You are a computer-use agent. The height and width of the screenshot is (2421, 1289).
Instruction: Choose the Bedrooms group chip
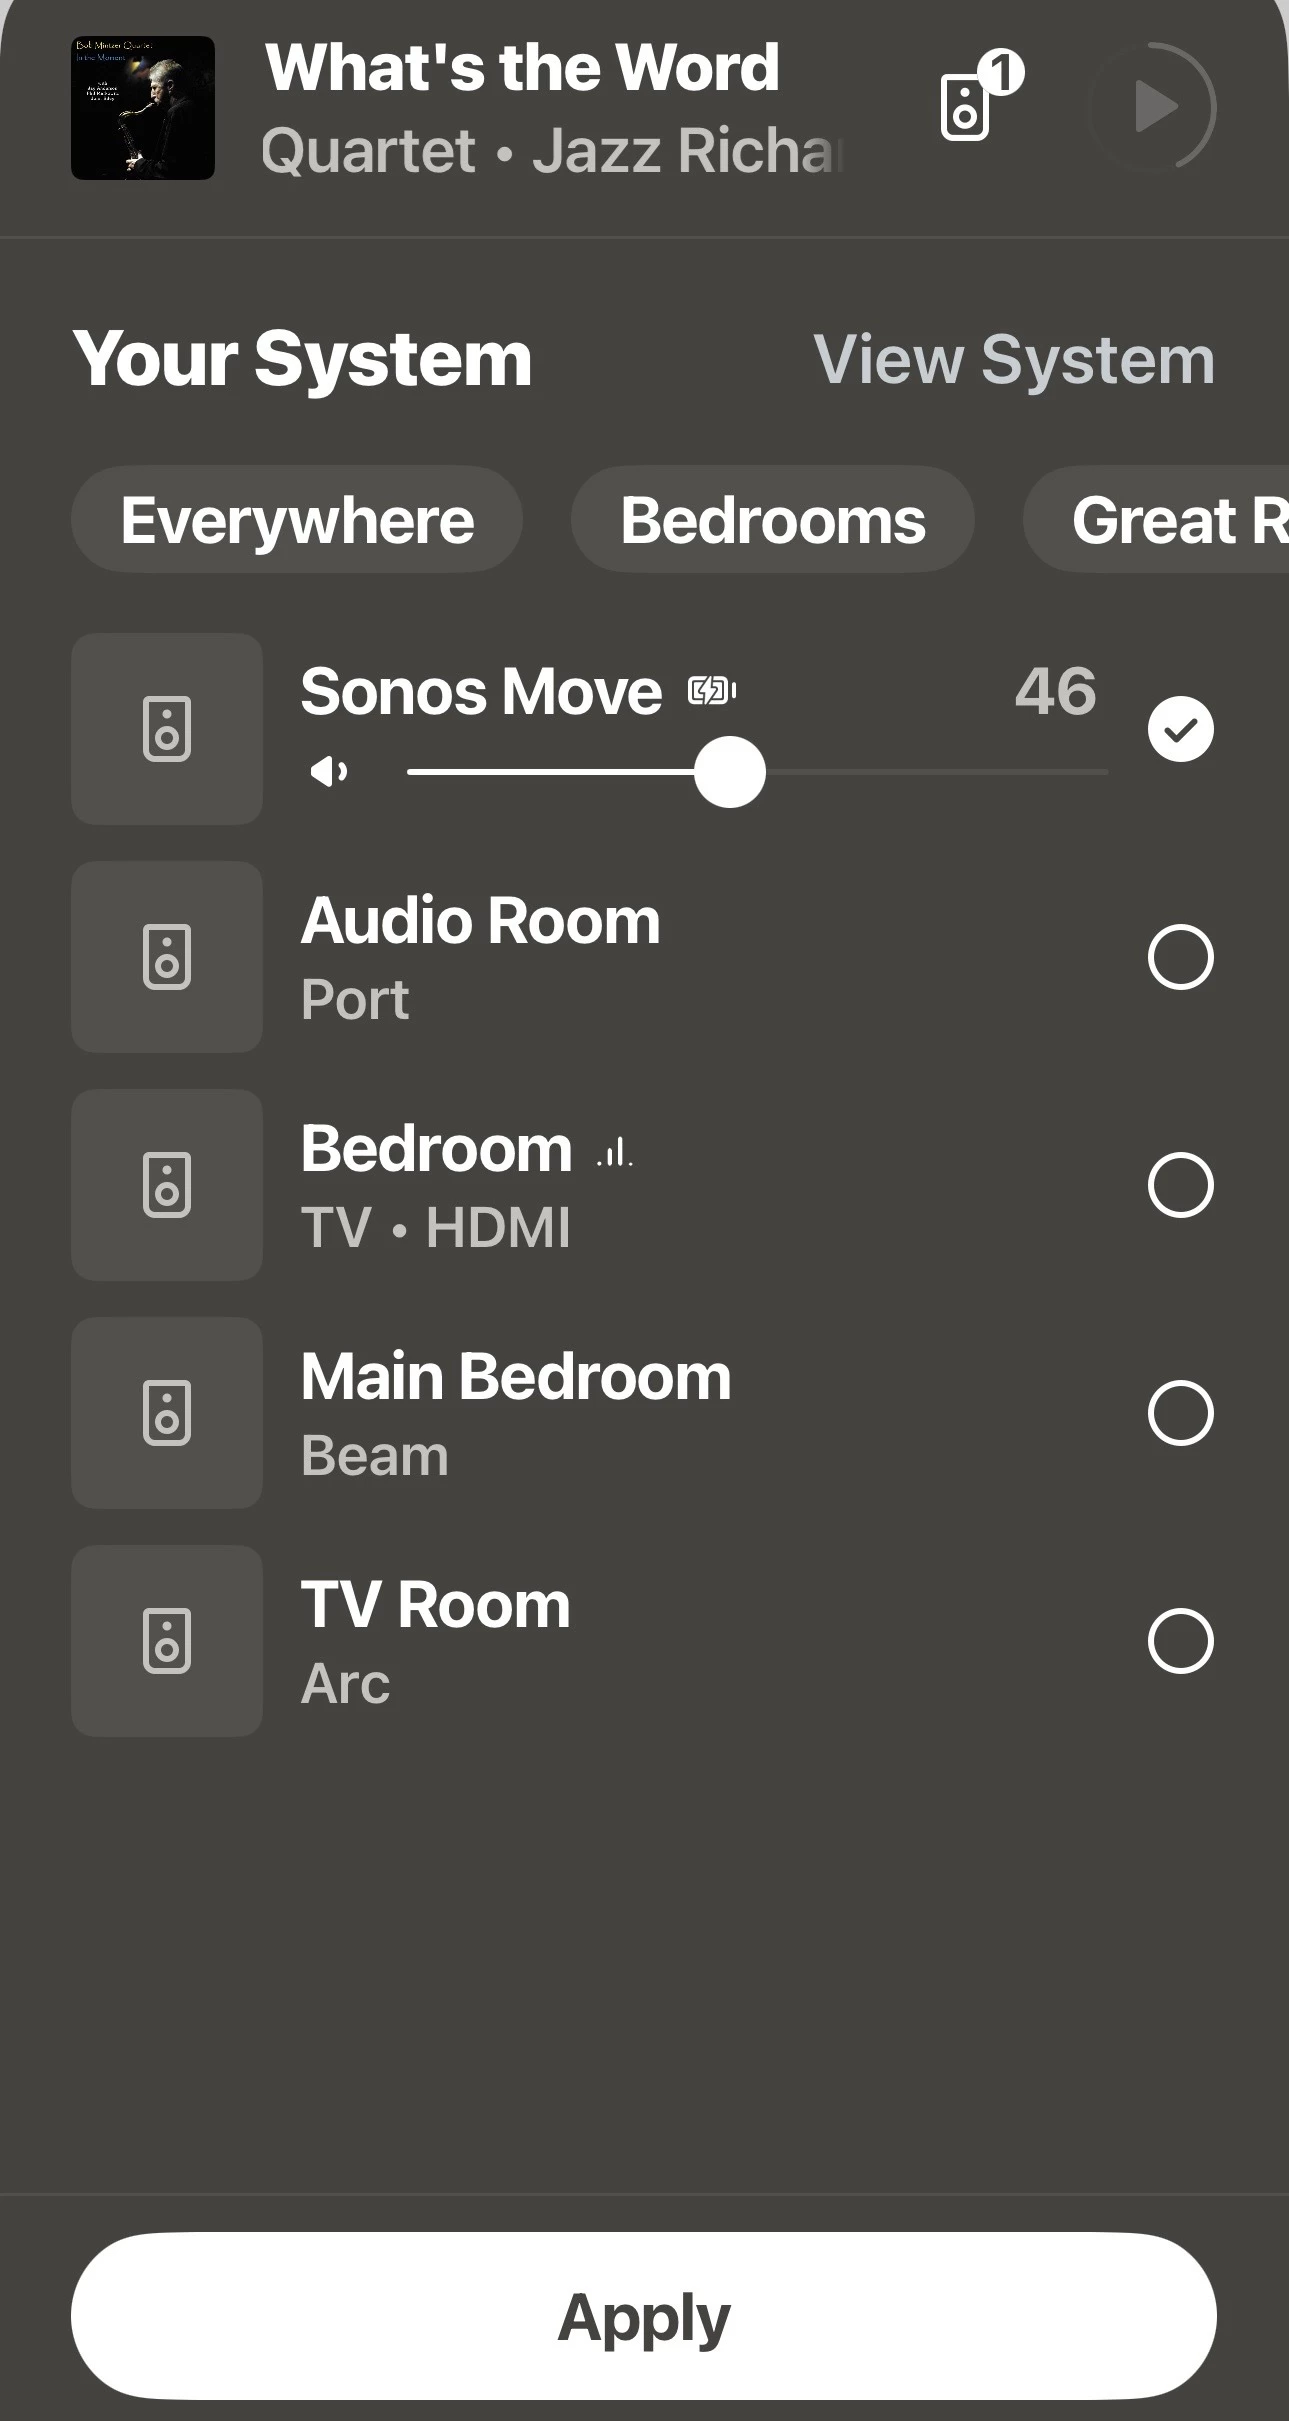pyautogui.click(x=773, y=520)
